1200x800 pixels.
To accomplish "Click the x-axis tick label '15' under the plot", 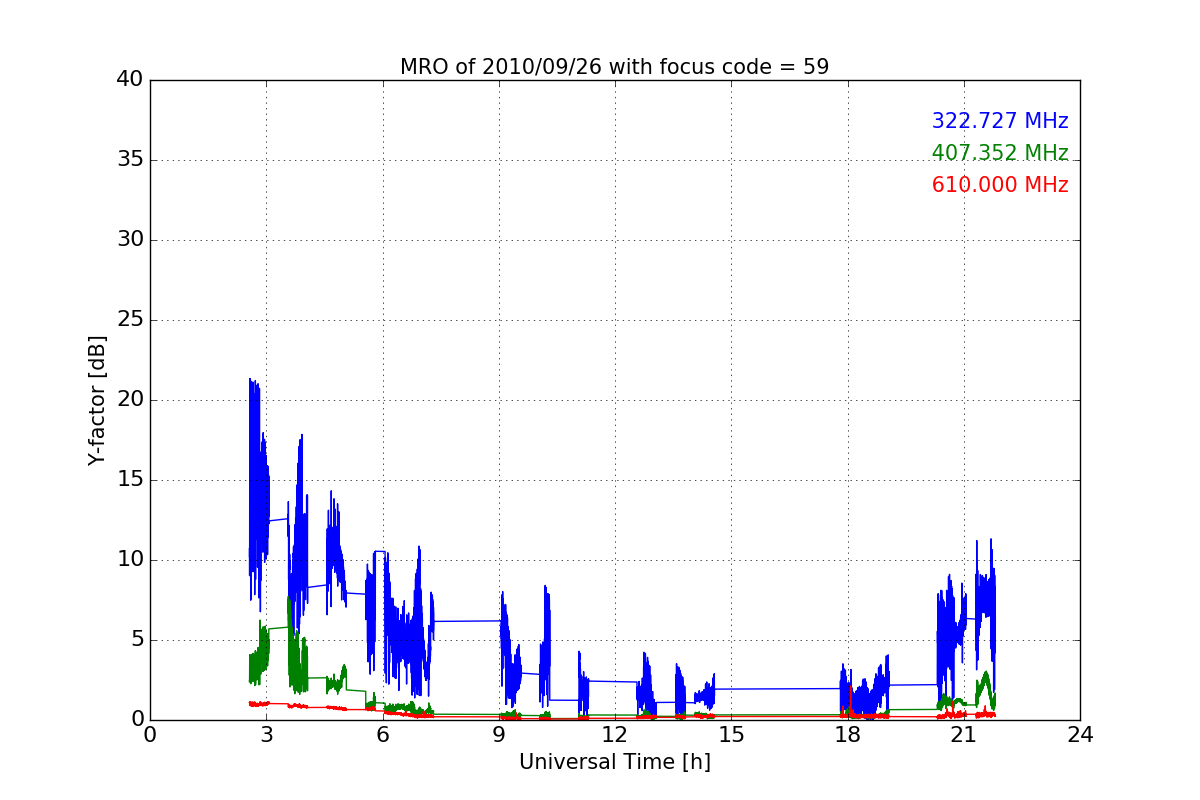I will pos(731,735).
